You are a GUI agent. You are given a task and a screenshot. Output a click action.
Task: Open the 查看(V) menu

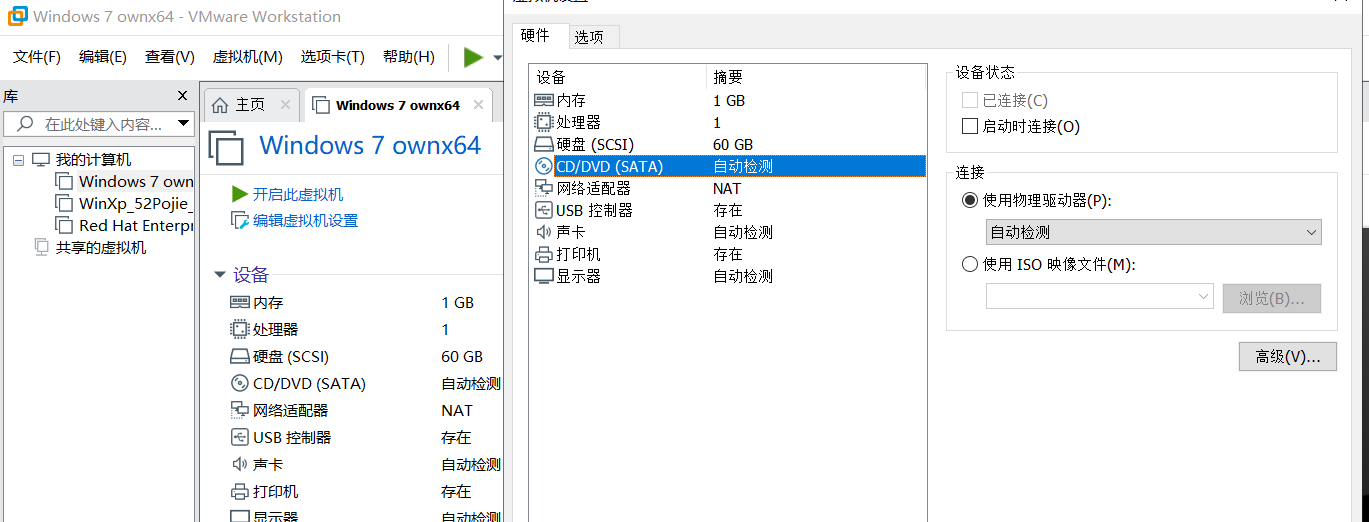(170, 57)
